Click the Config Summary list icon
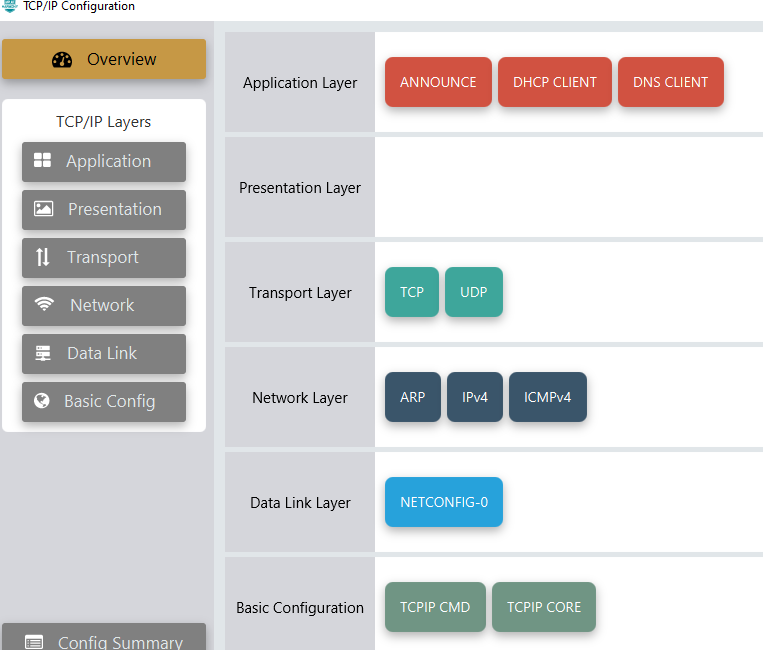 [34, 642]
